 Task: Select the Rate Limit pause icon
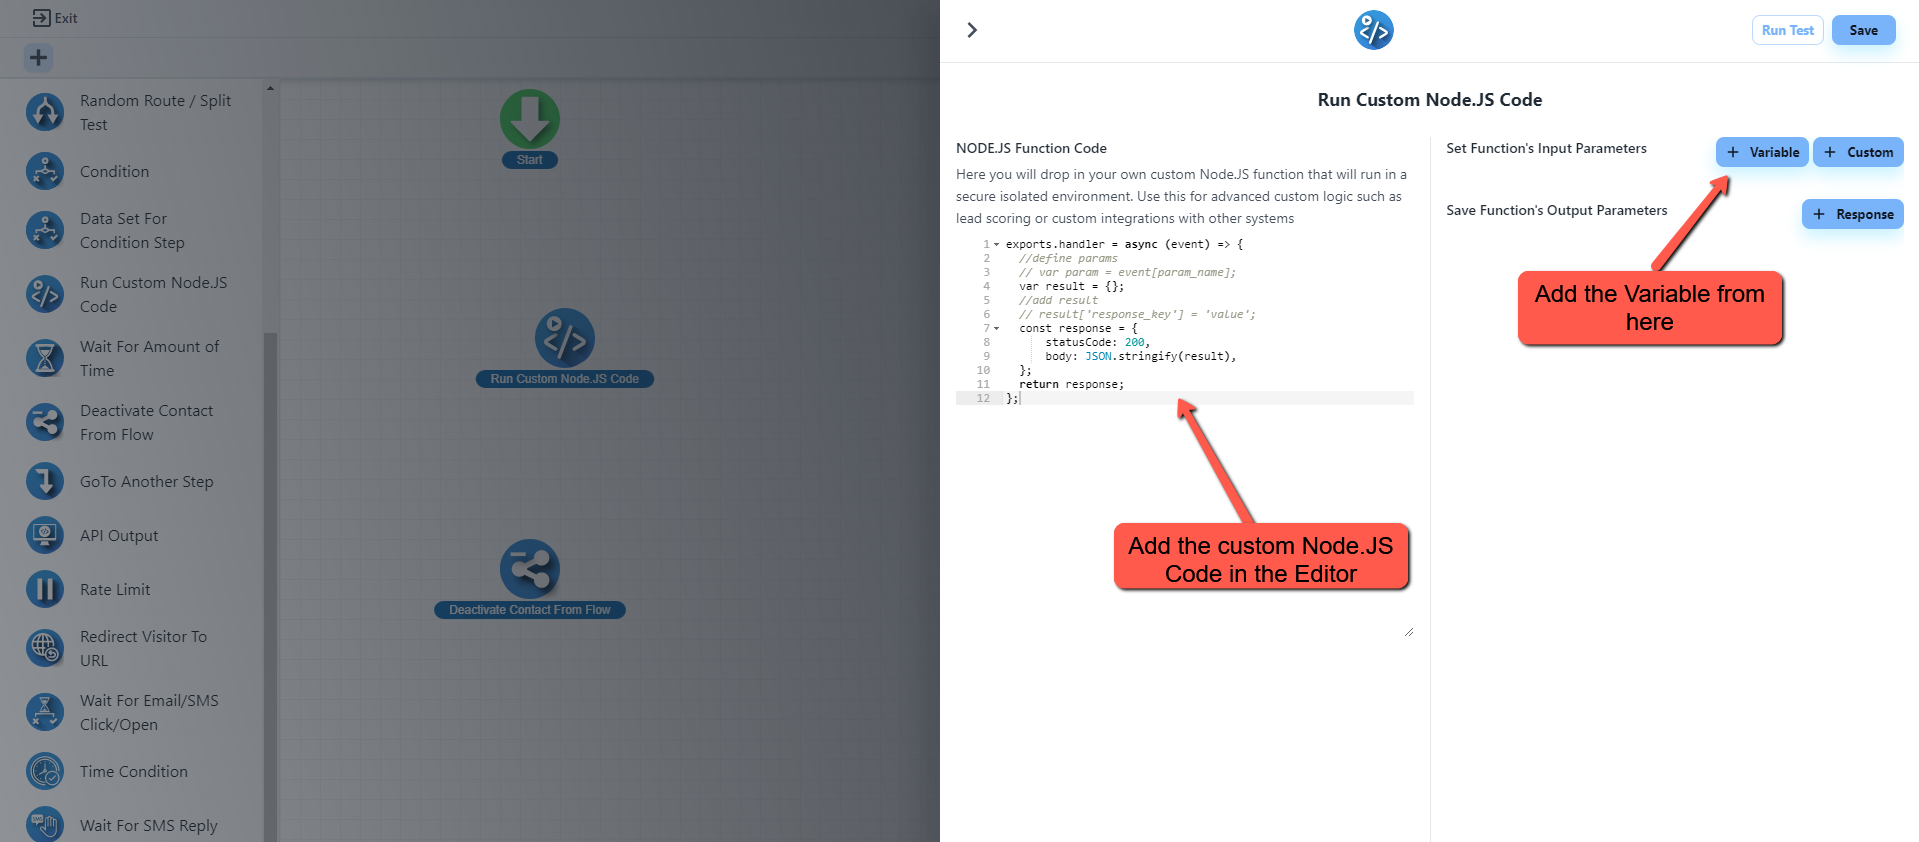click(45, 590)
